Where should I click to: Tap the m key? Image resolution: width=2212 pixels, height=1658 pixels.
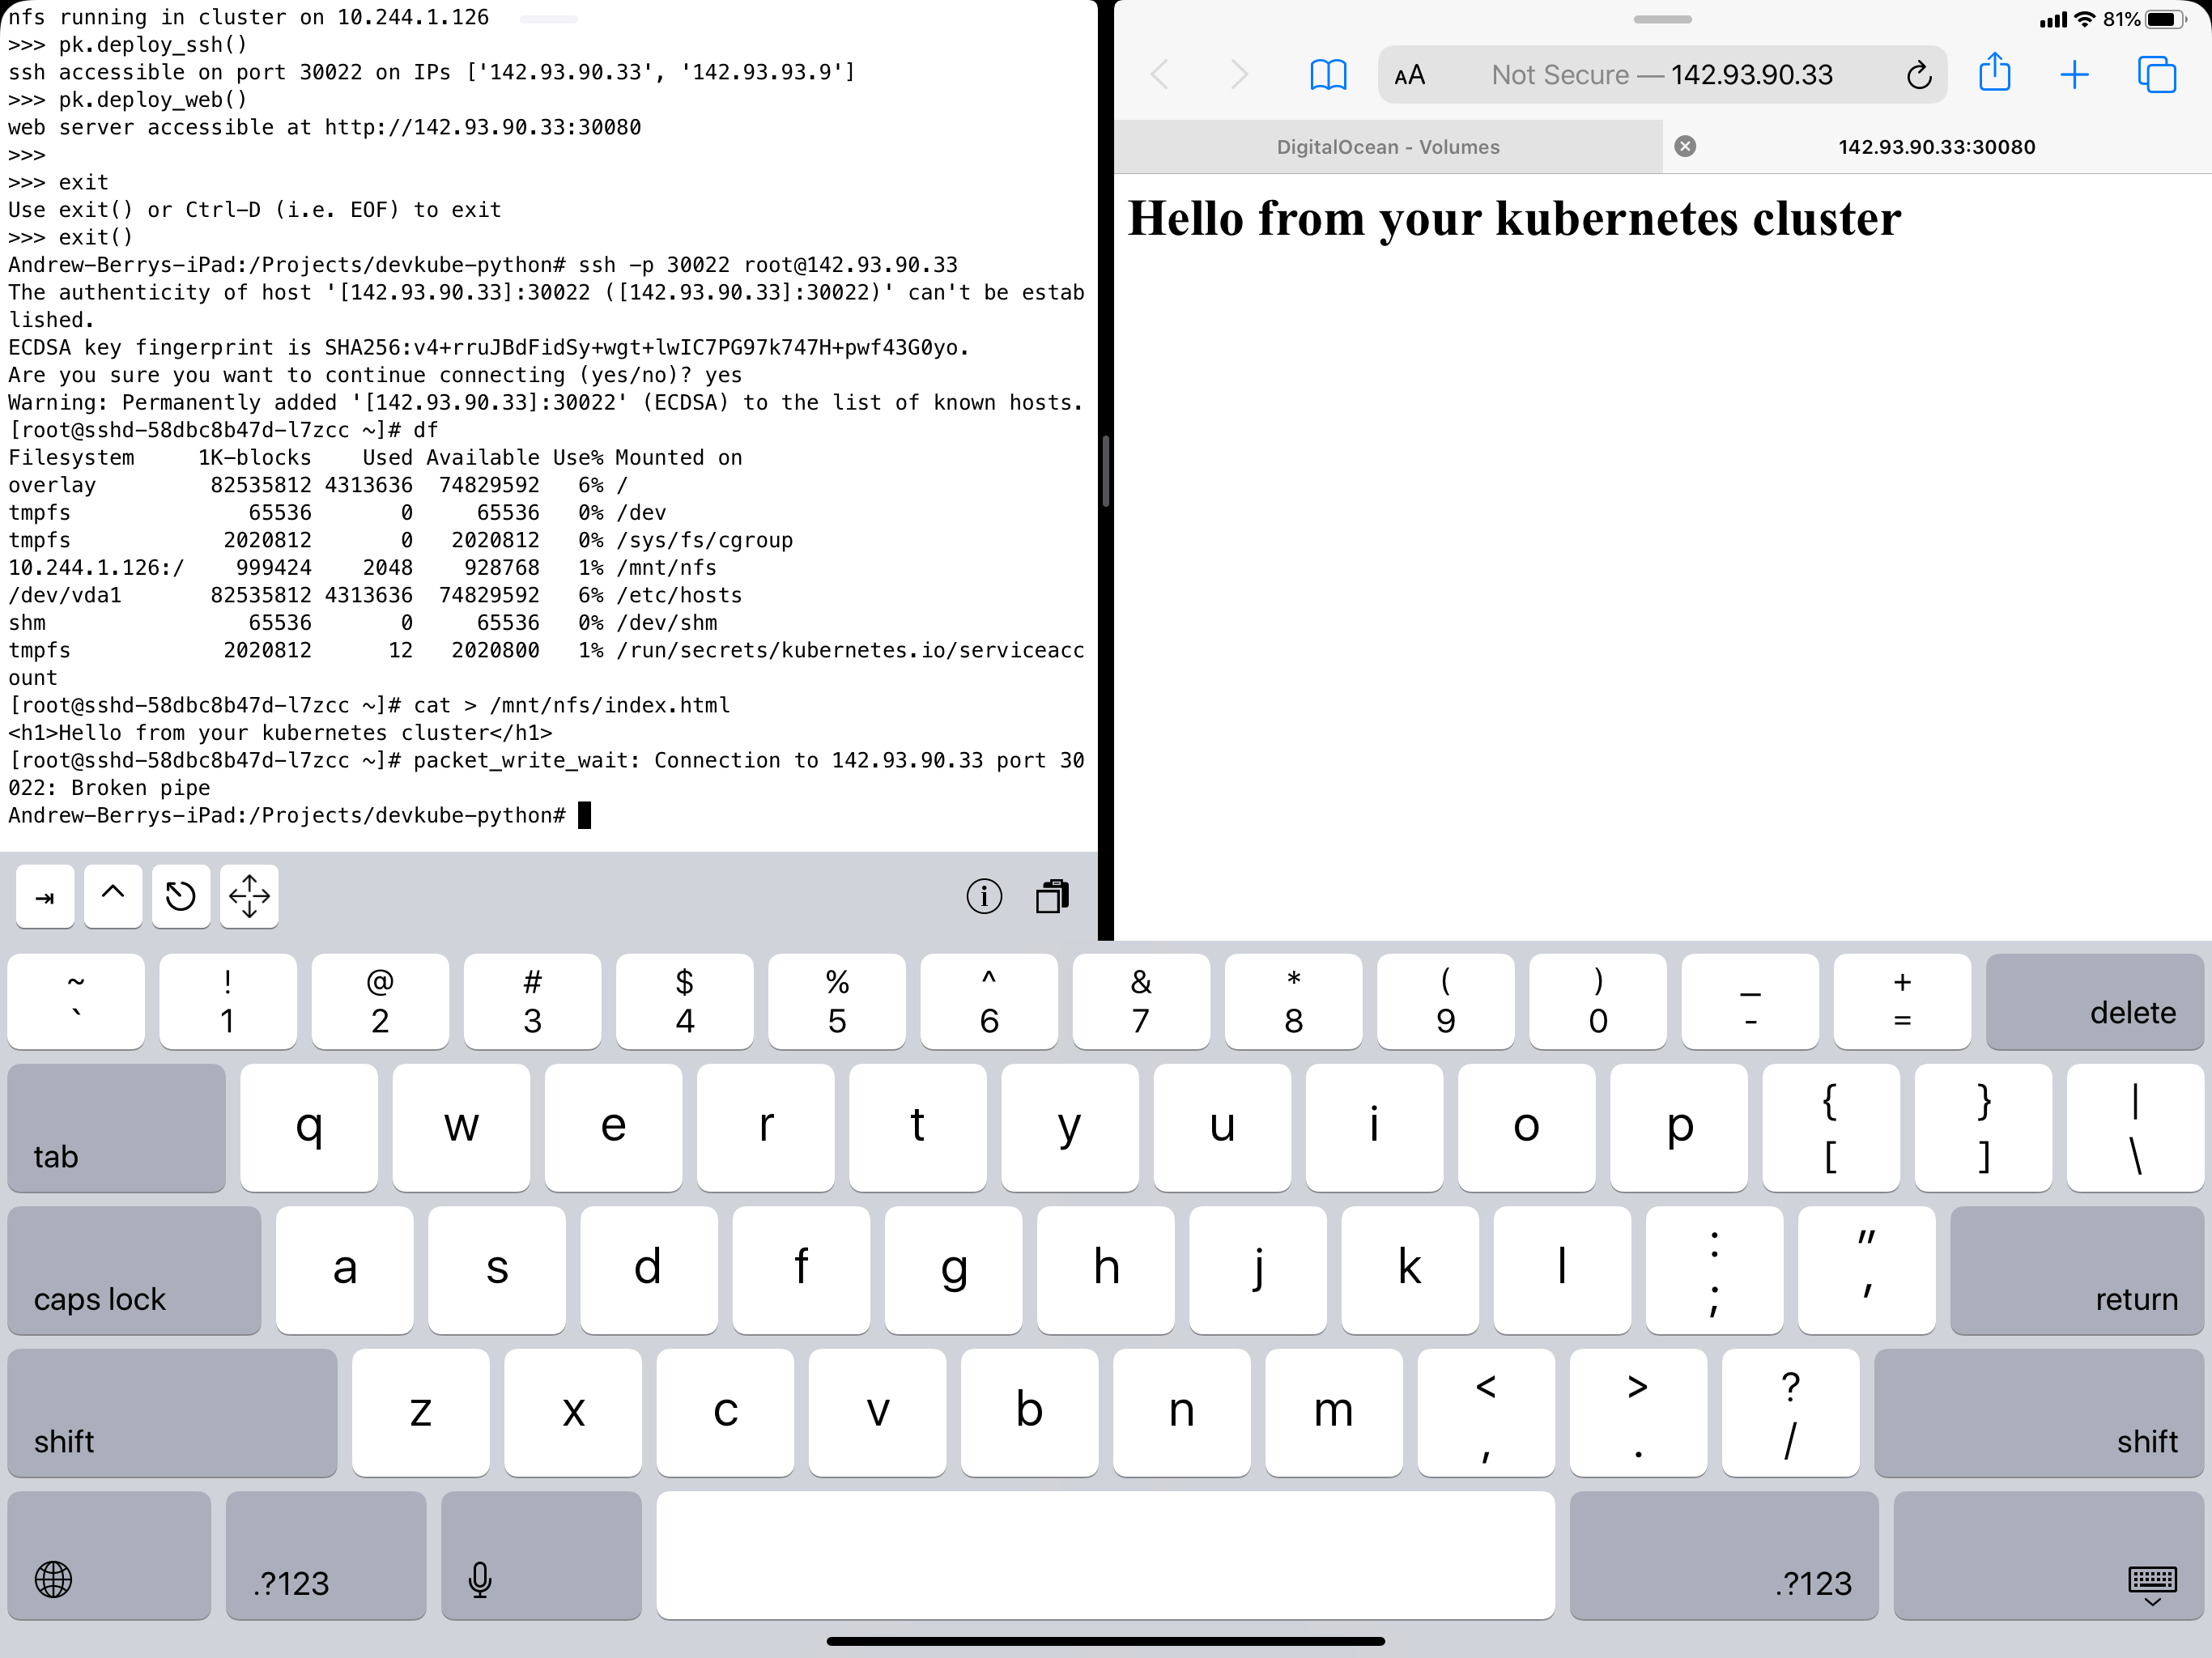pyautogui.click(x=1333, y=1412)
